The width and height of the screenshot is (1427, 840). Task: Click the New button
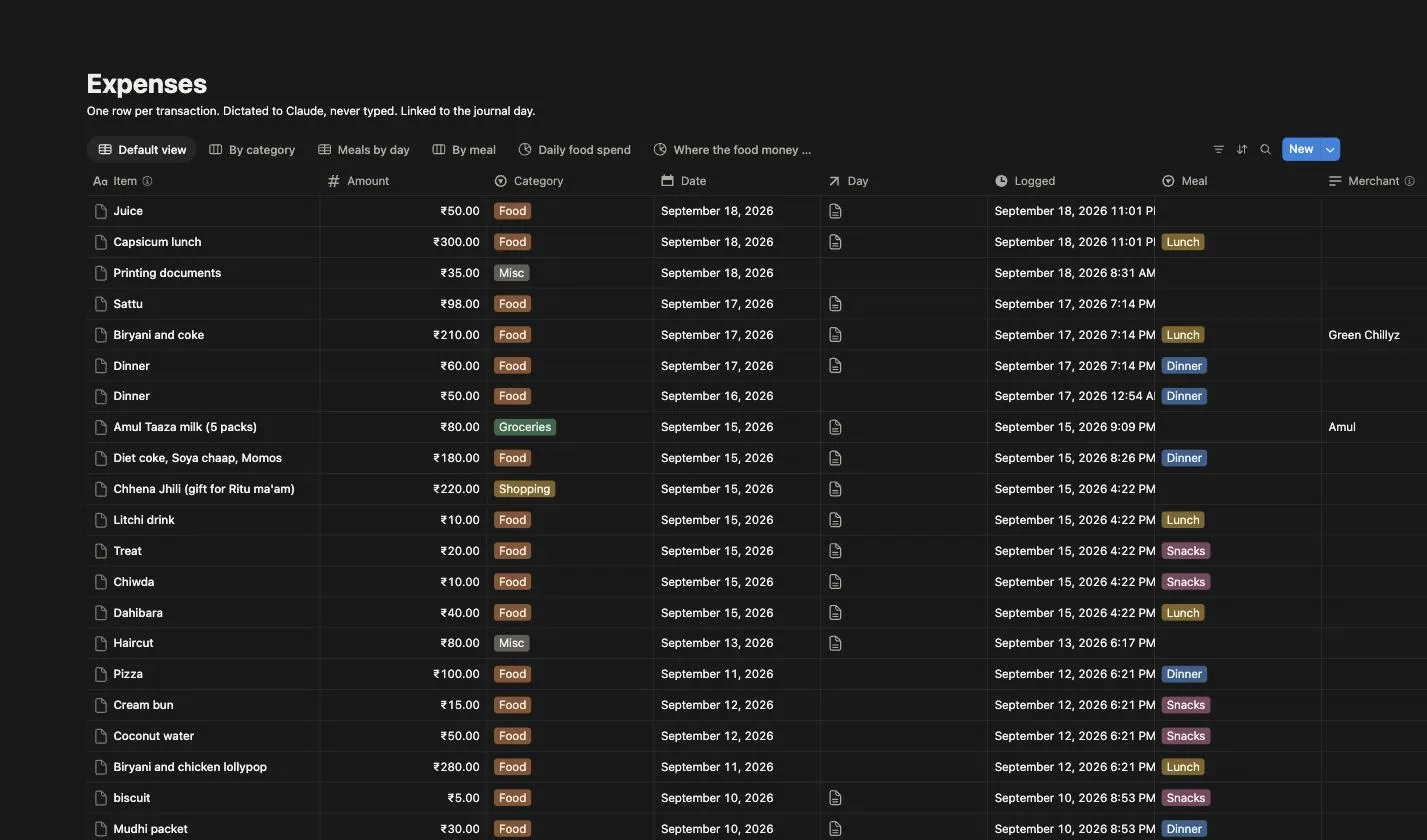[x=1301, y=149]
